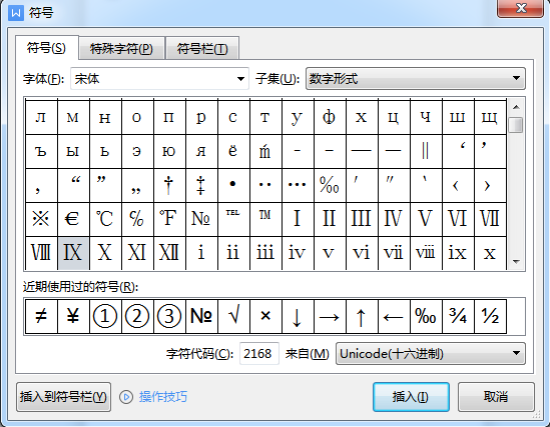The image size is (550, 427).
Task: Select the double dagger ‡ symbol
Action: (201, 185)
